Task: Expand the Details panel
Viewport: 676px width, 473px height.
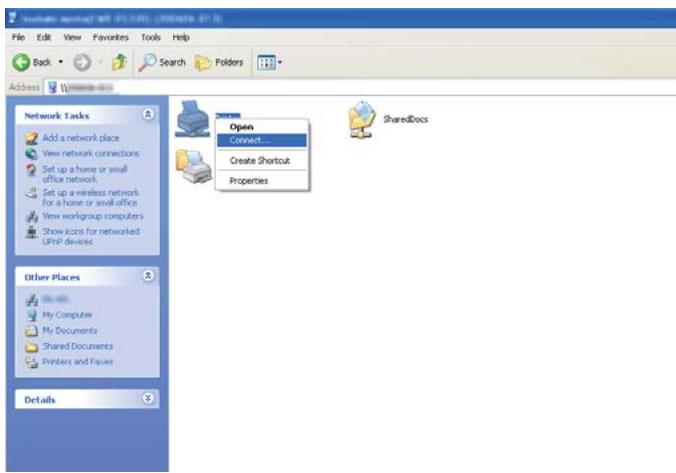Action: pyautogui.click(x=148, y=398)
